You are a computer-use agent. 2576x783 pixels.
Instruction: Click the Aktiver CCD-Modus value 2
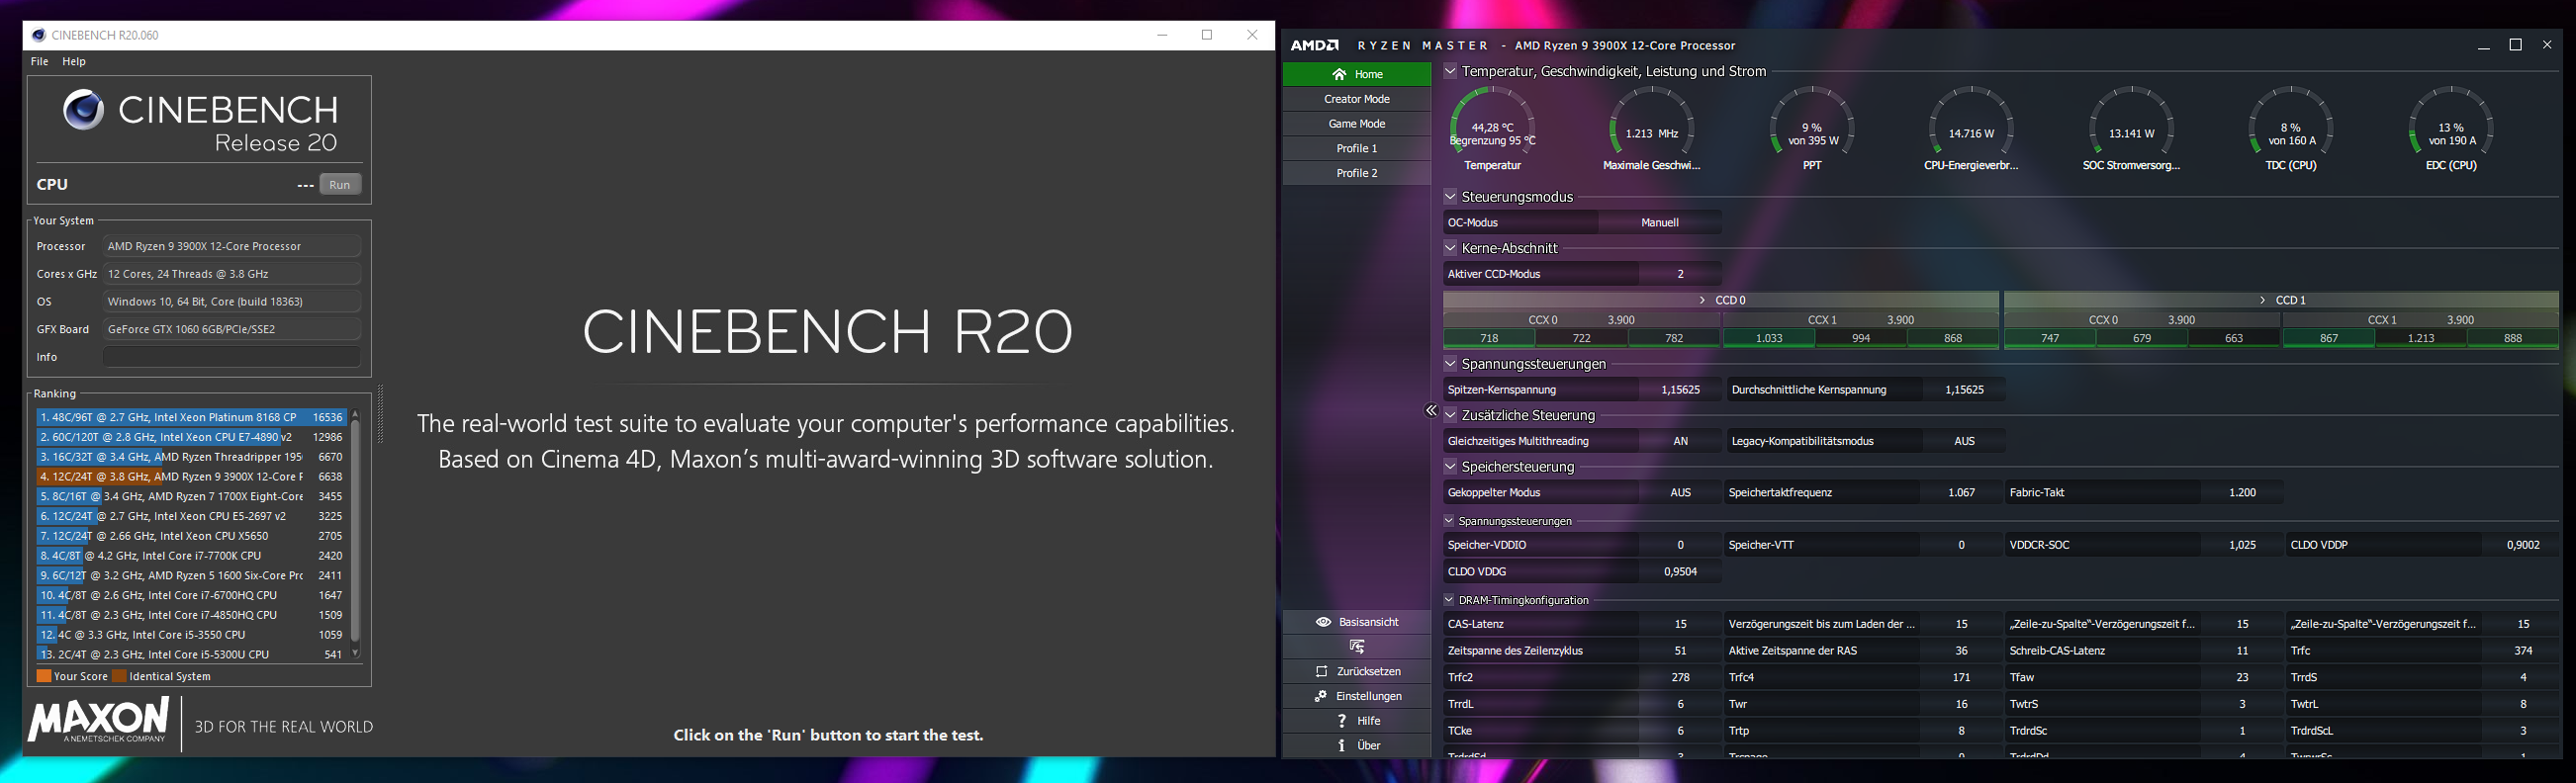coord(1681,274)
